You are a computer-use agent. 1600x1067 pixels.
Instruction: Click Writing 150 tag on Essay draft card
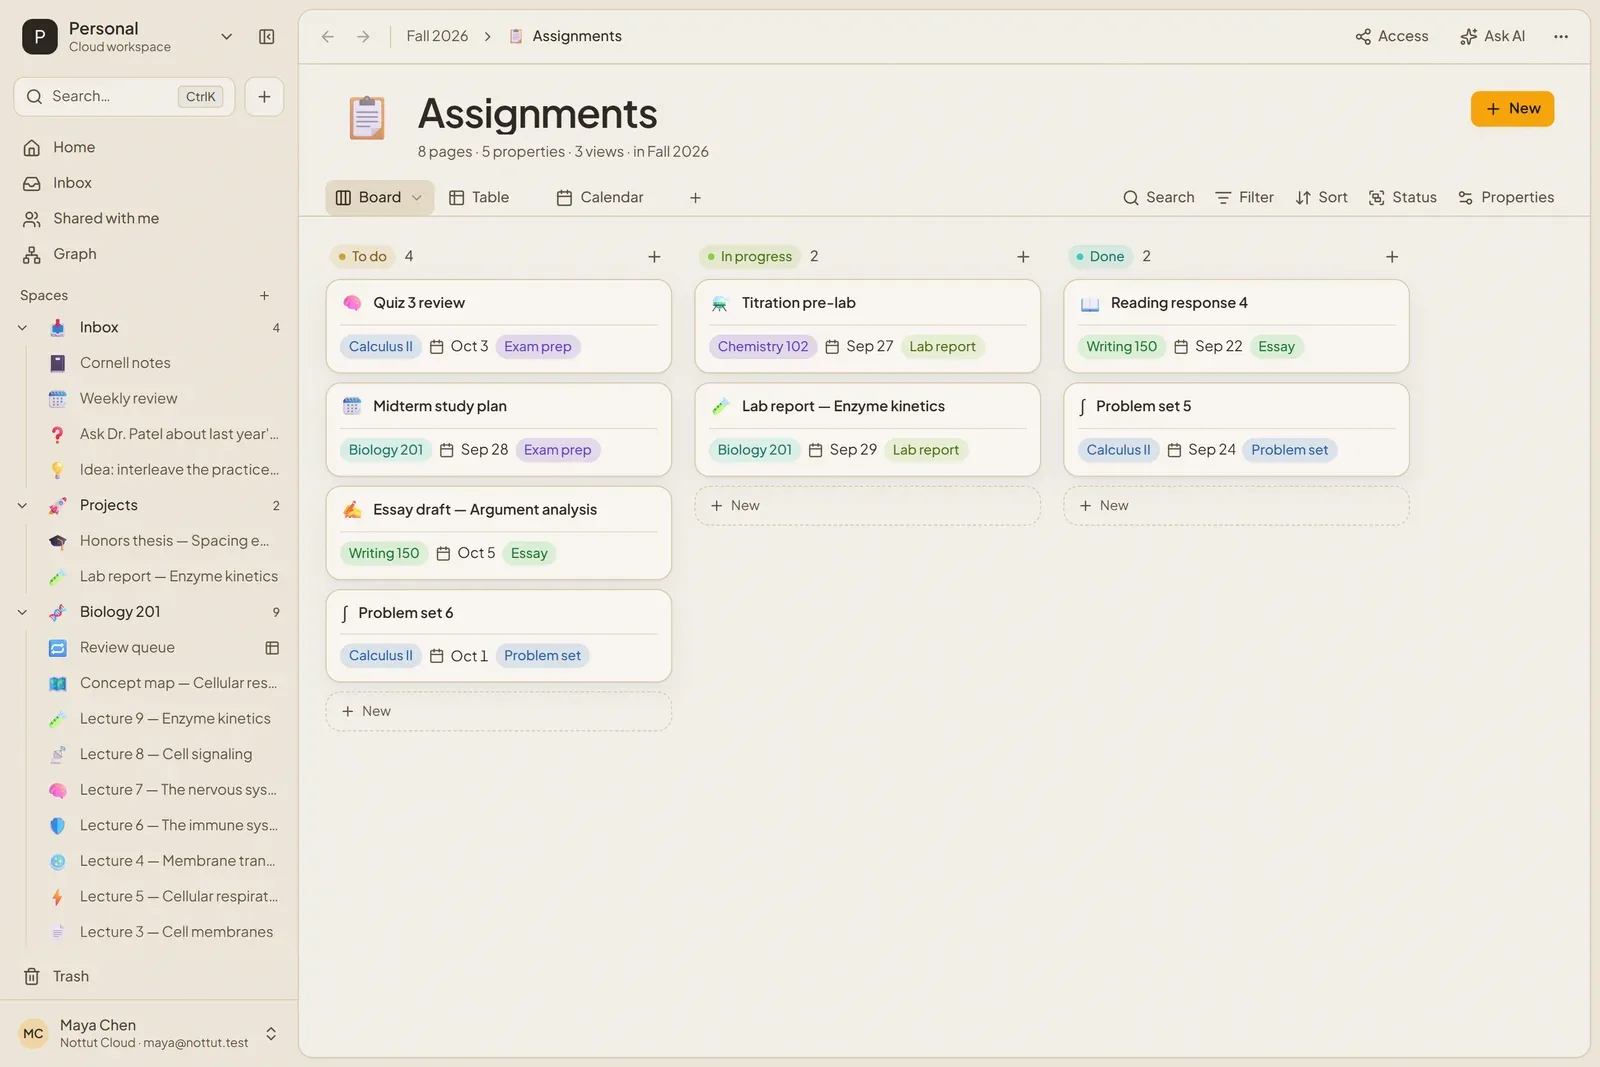[384, 554]
